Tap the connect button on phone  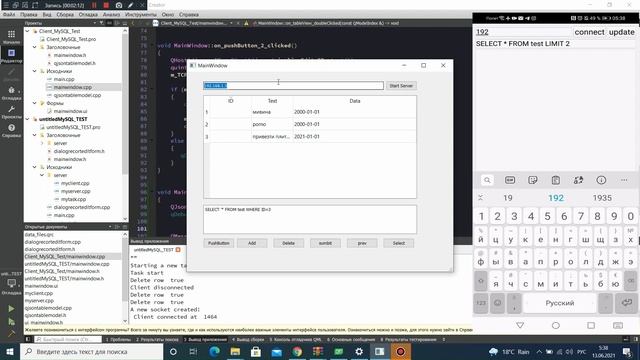589,32
